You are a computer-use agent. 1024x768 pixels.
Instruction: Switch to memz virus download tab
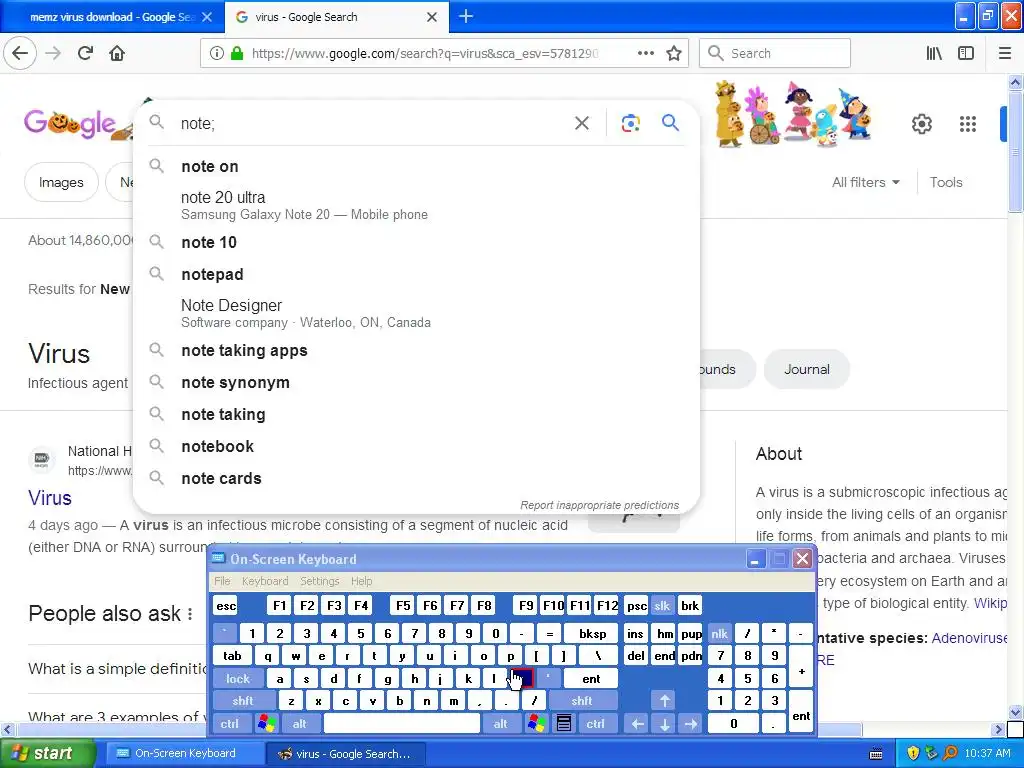112,17
